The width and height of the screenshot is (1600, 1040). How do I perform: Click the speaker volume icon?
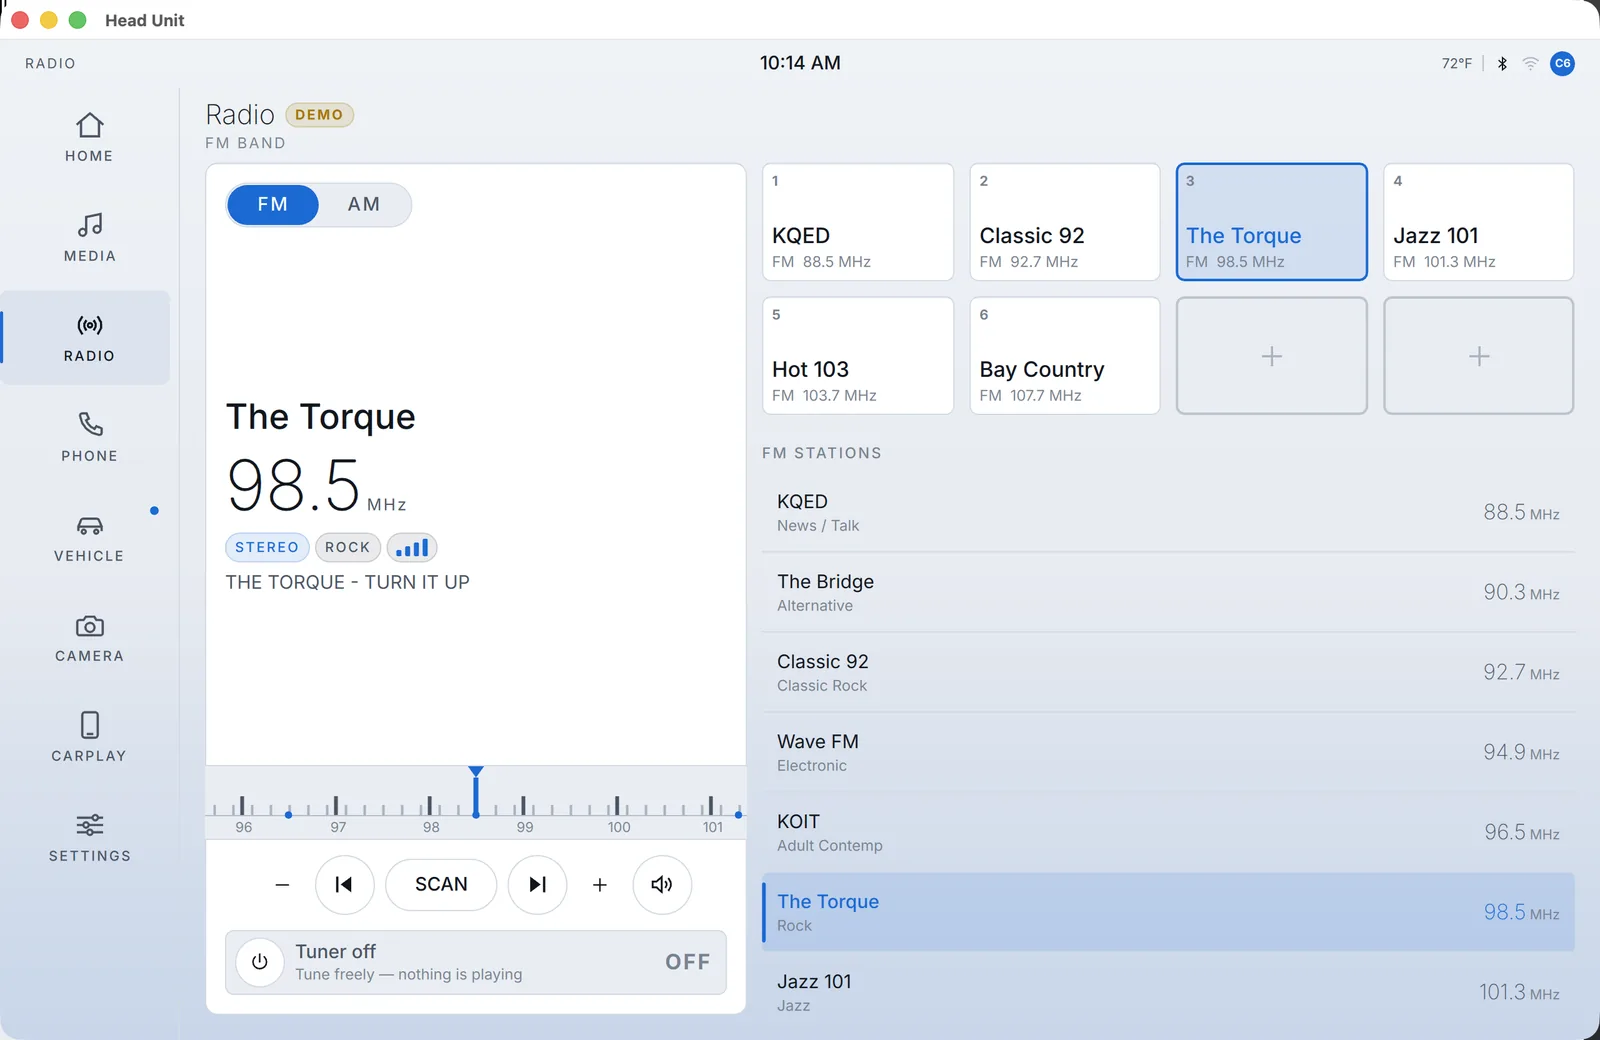(662, 884)
